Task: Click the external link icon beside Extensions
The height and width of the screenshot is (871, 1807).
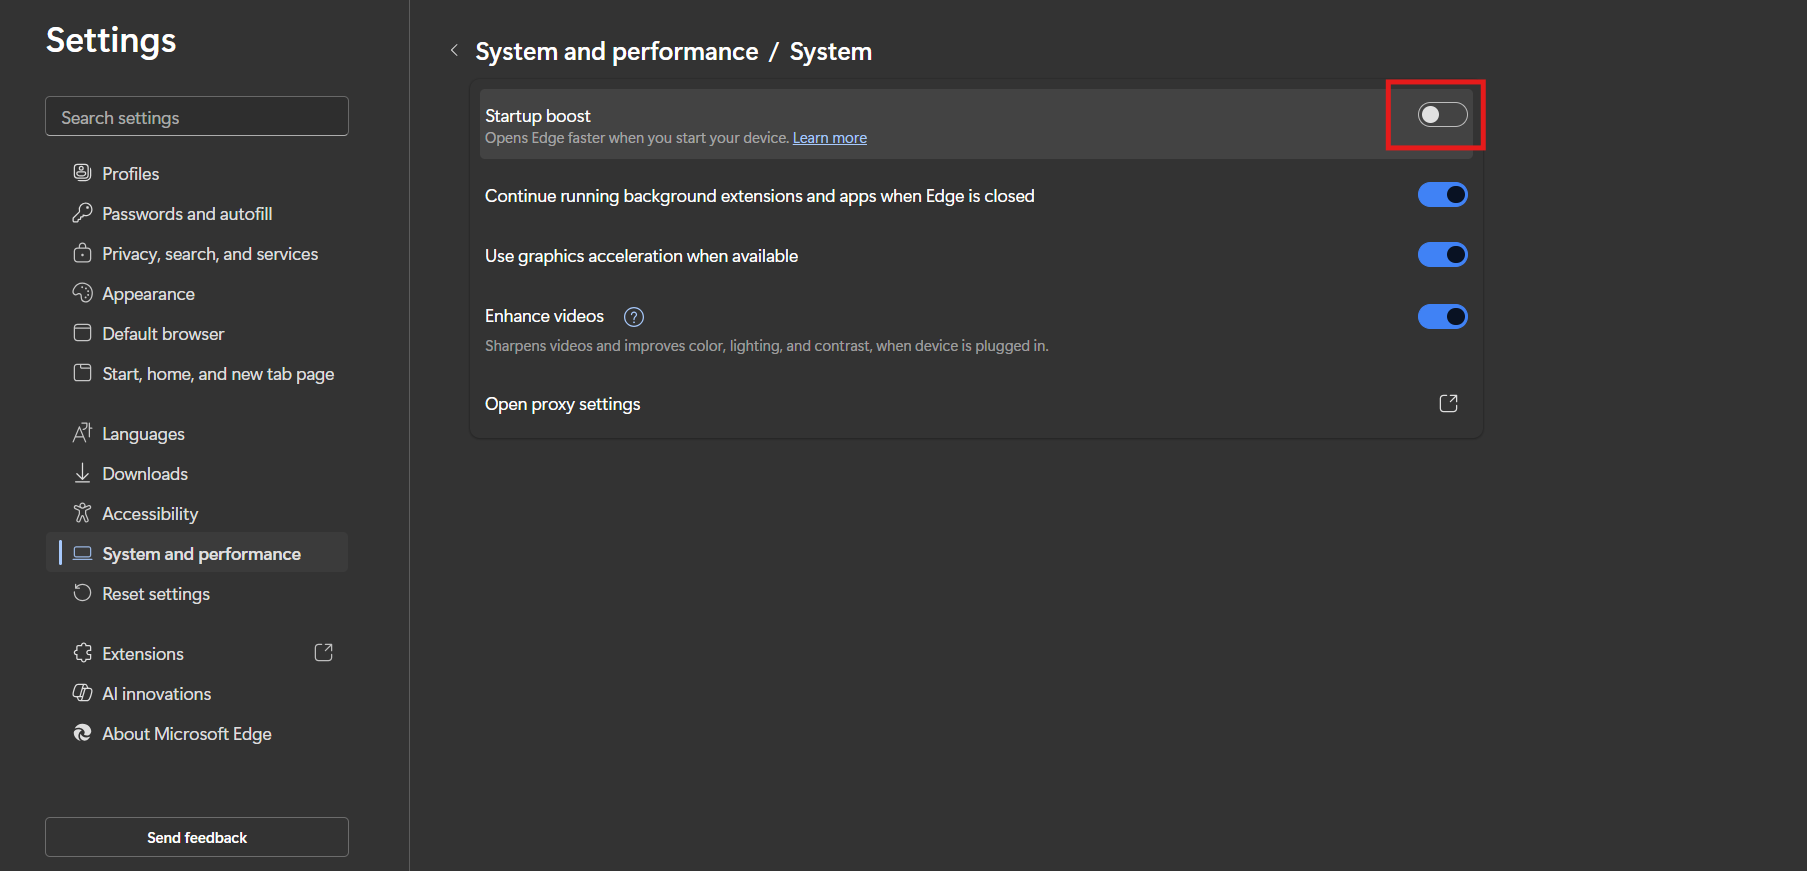Action: (x=323, y=653)
